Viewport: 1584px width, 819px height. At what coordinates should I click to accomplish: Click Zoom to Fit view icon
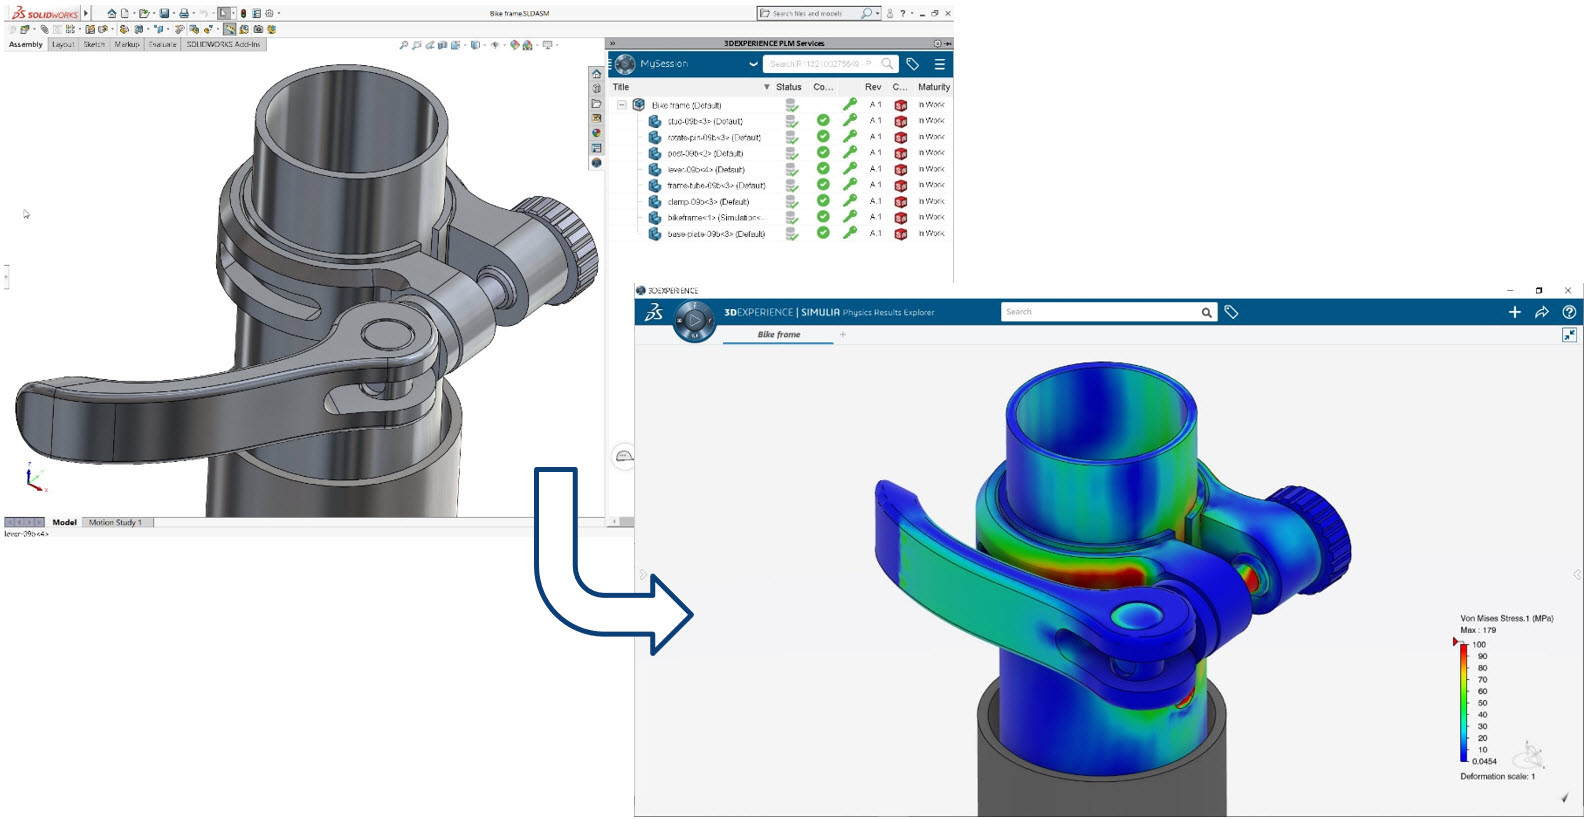[x=403, y=45]
